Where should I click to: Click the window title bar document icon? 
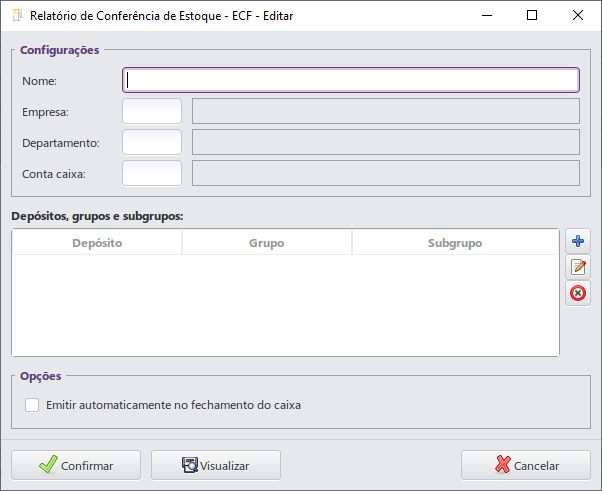16,16
